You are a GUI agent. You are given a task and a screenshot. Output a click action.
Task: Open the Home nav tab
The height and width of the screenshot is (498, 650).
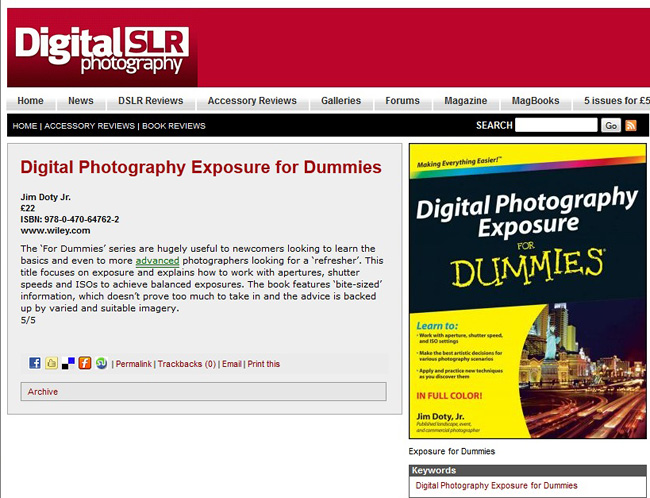point(31,101)
